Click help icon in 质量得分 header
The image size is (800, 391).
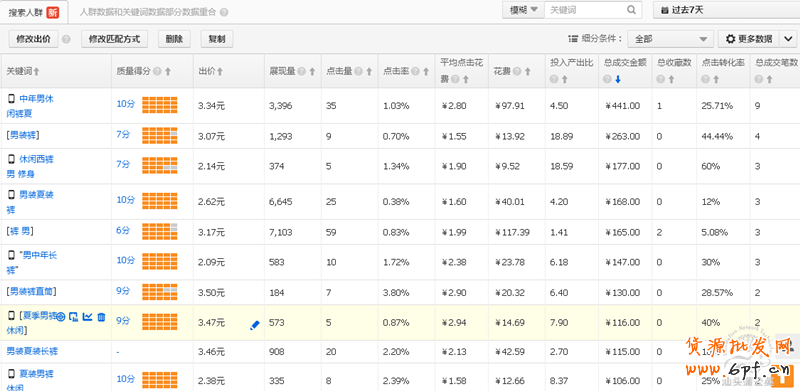tap(157, 71)
